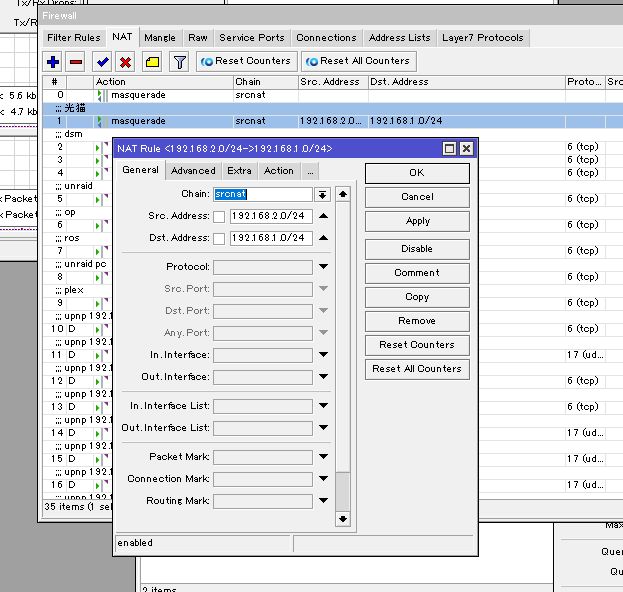623x592 pixels.
Task: Expand the Protocol field arrow
Action: point(323,267)
